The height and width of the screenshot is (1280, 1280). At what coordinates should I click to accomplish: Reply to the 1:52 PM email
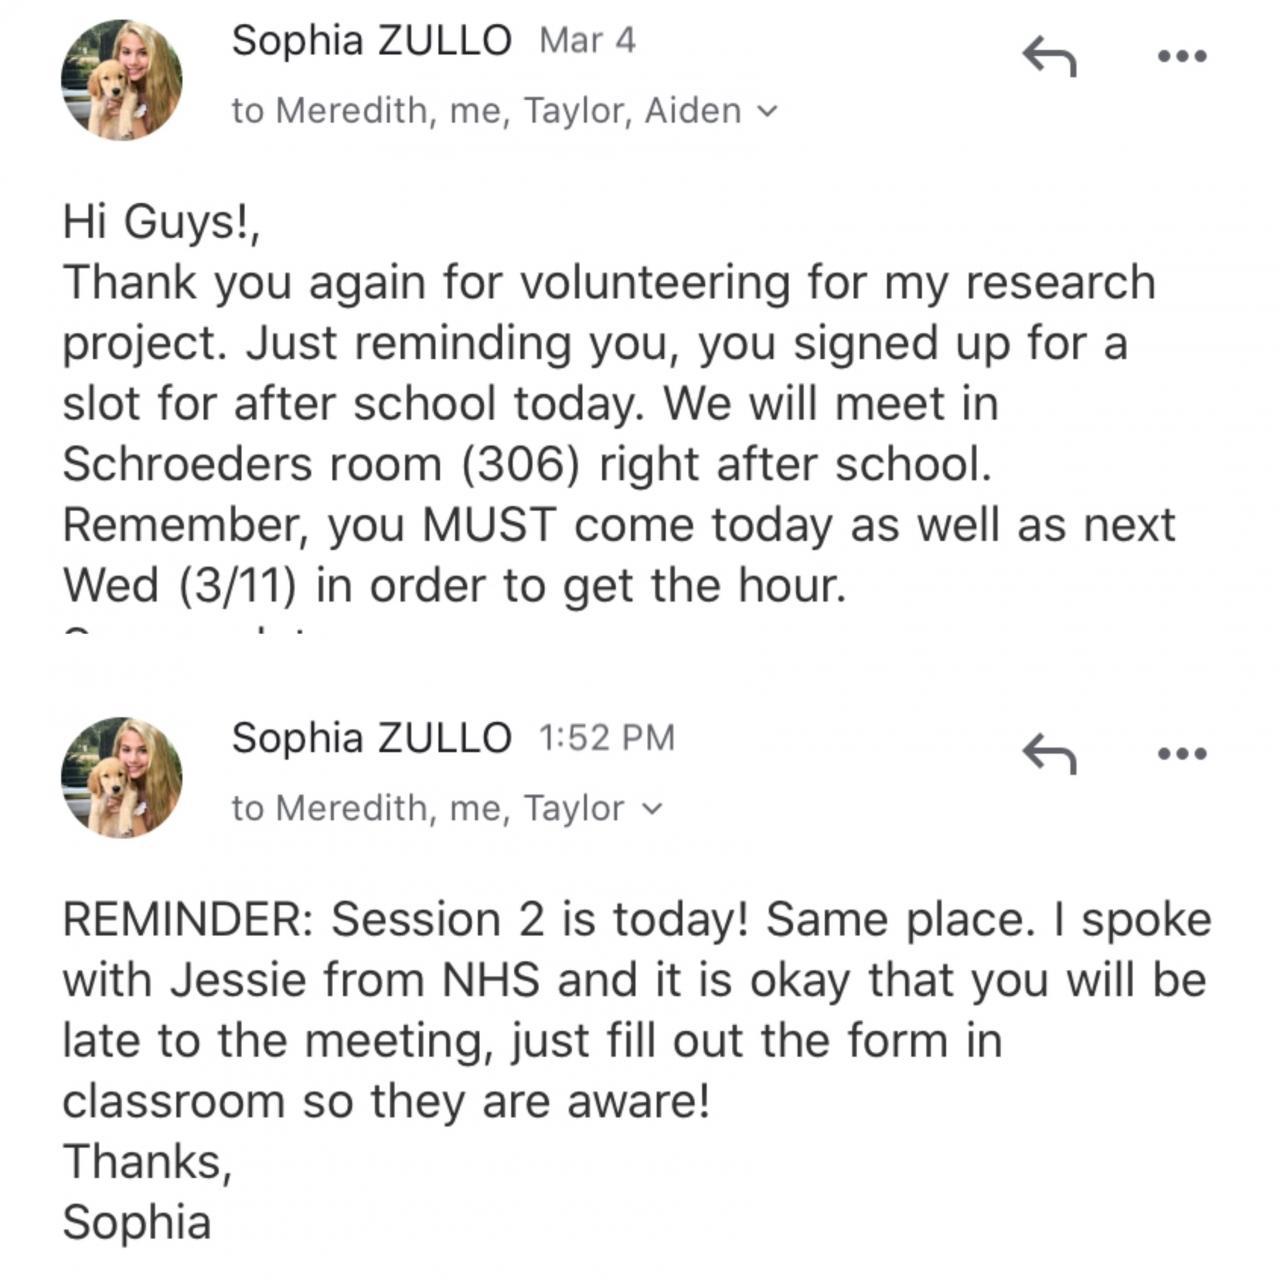[x=1048, y=753]
